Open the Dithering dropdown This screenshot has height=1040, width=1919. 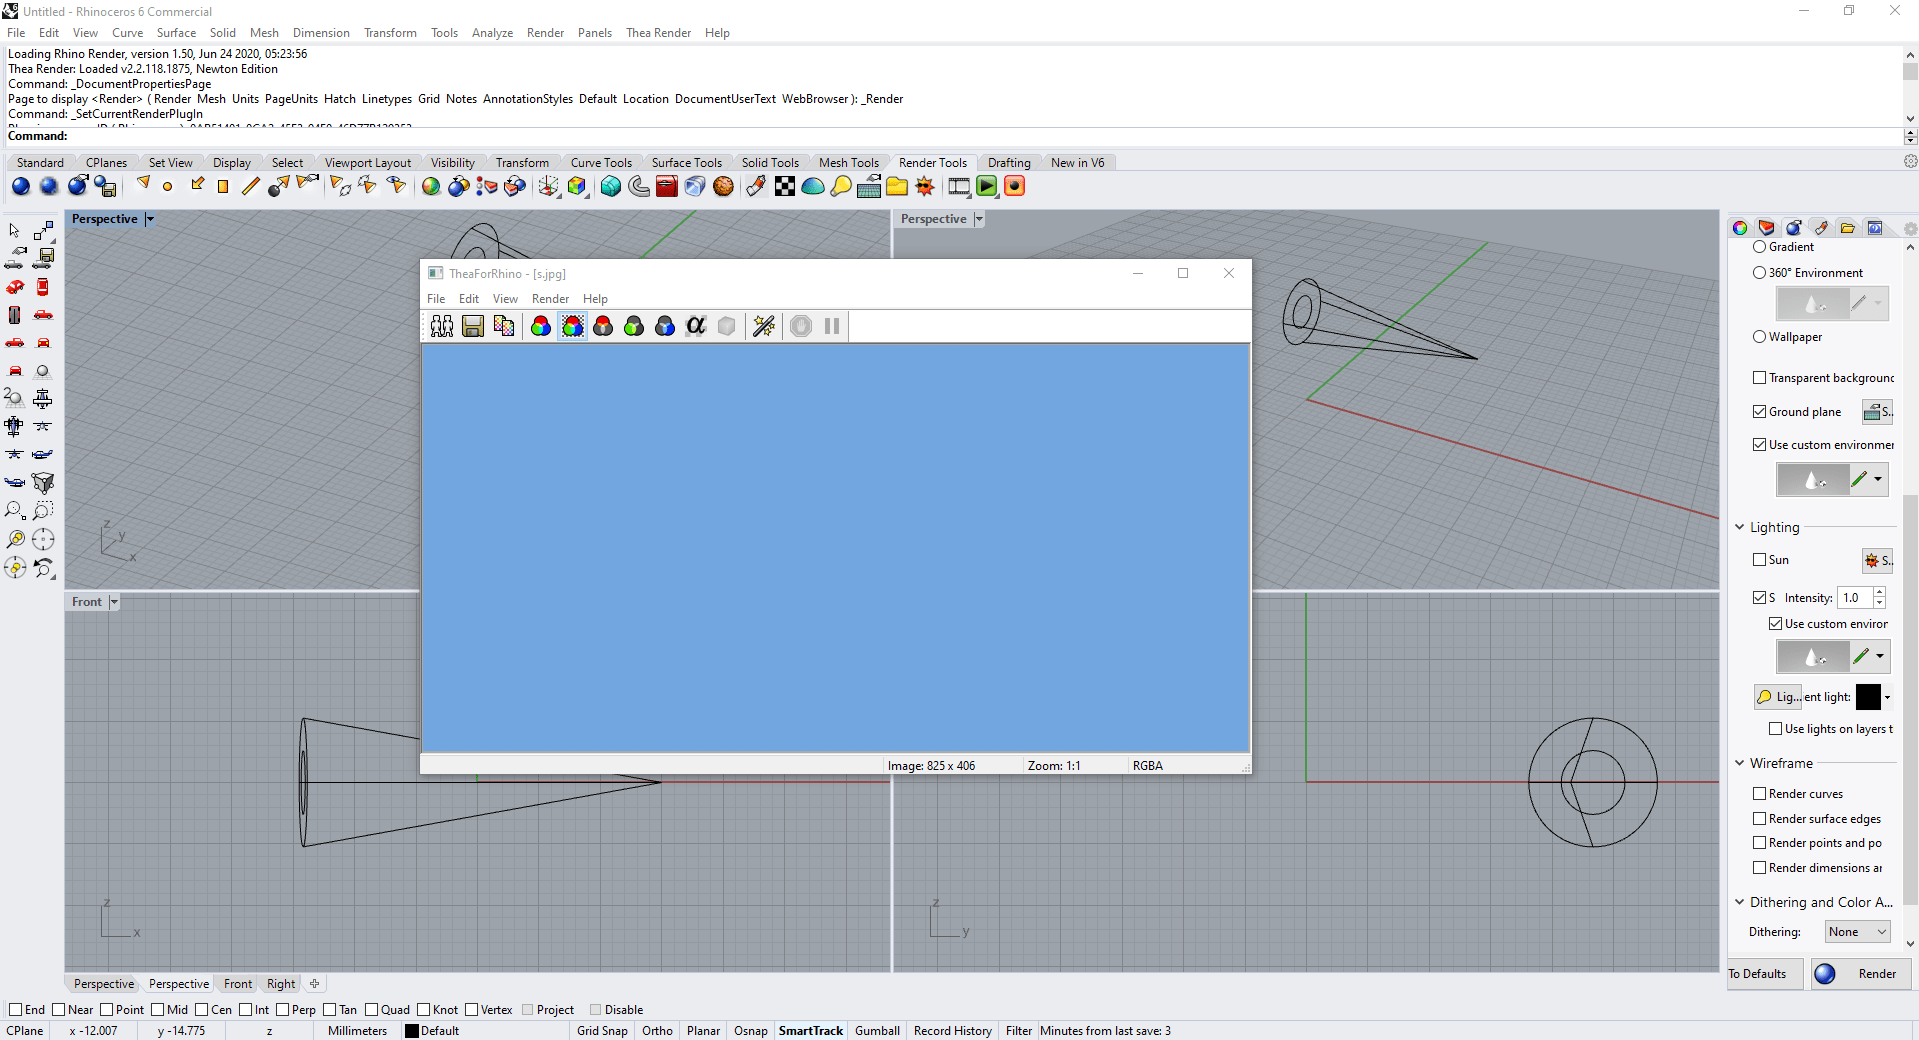coord(1858,932)
